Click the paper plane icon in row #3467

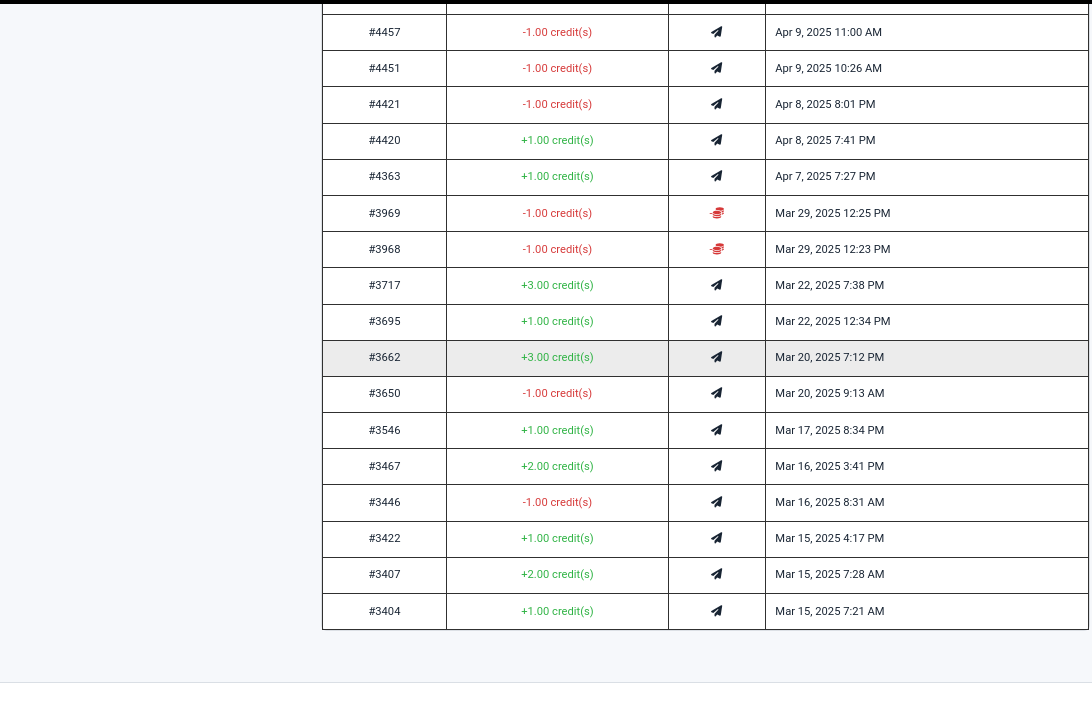(717, 466)
